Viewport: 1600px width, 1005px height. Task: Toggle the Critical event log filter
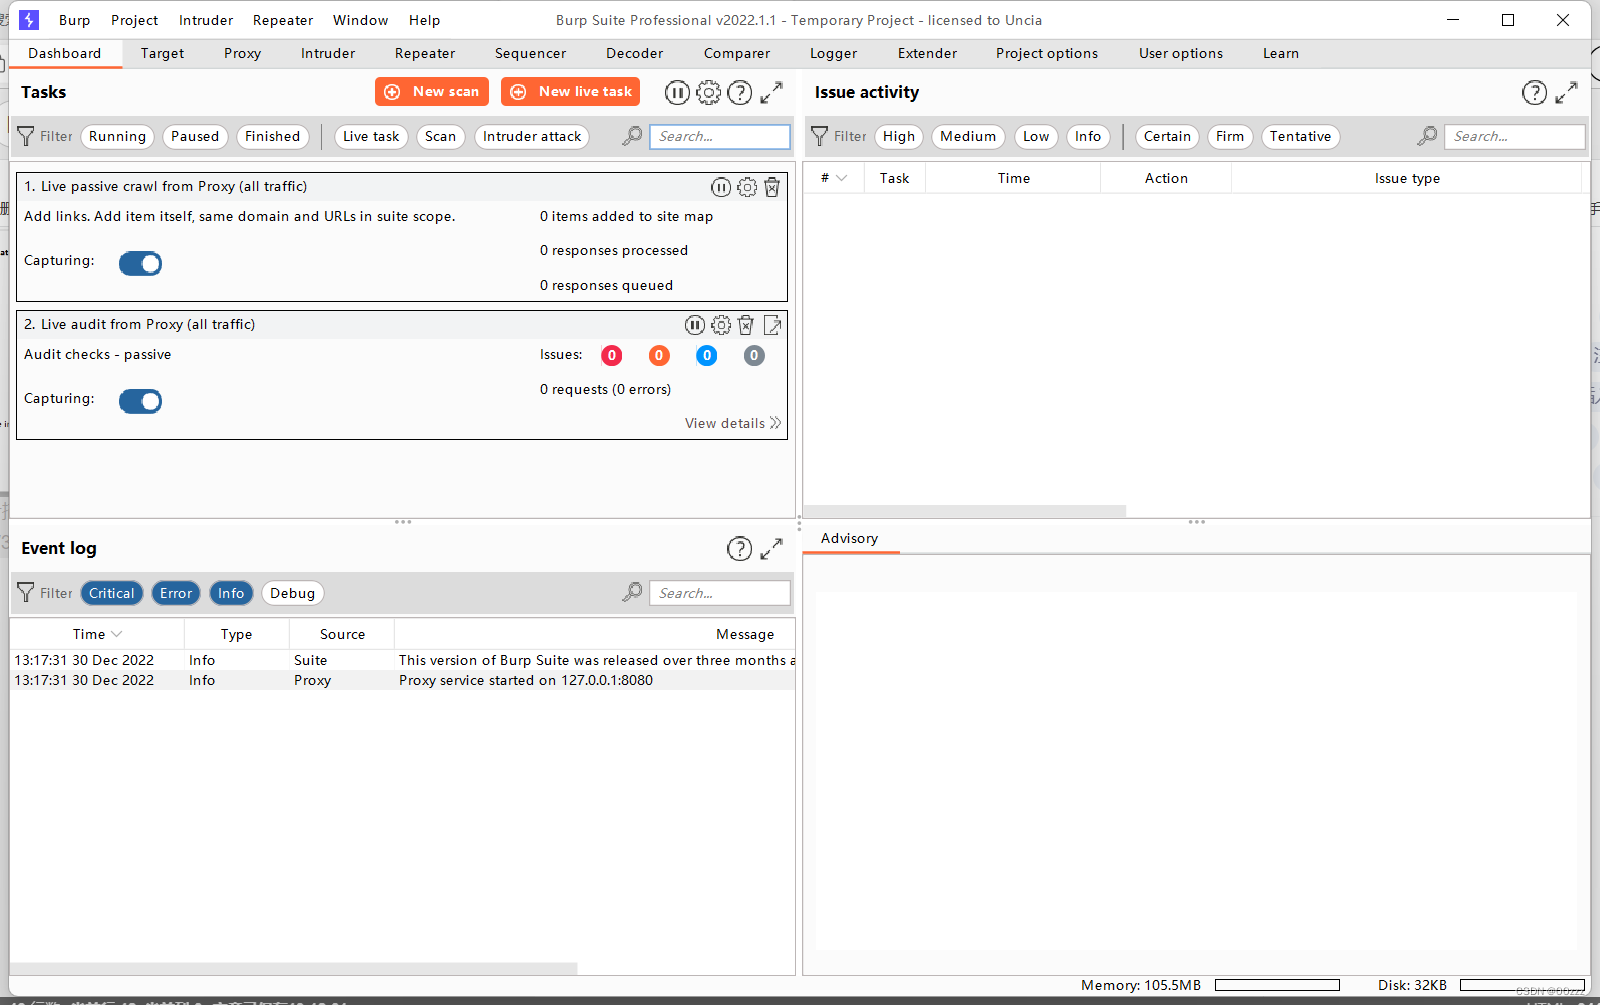tap(112, 593)
